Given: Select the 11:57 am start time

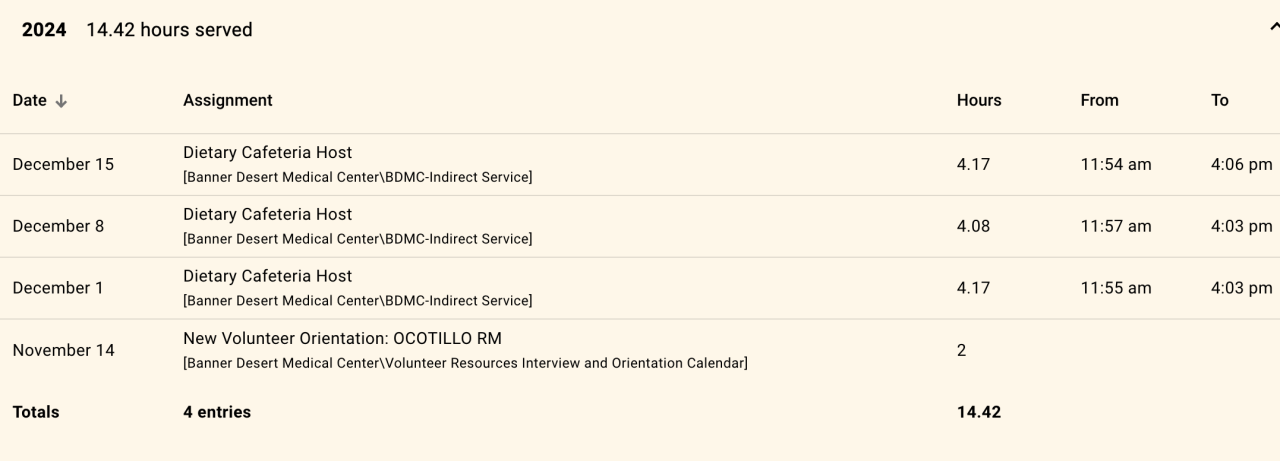Looking at the screenshot, I should 1115,226.
